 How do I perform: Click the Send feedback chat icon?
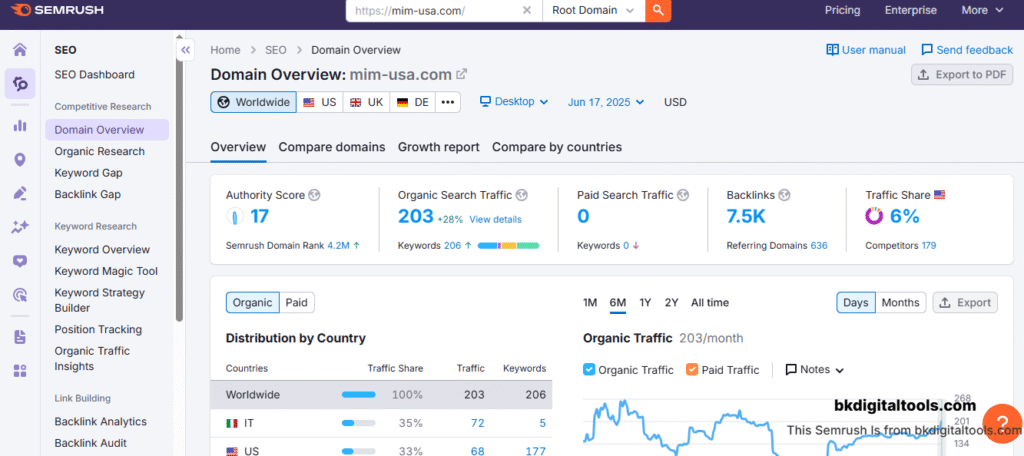click(x=927, y=50)
